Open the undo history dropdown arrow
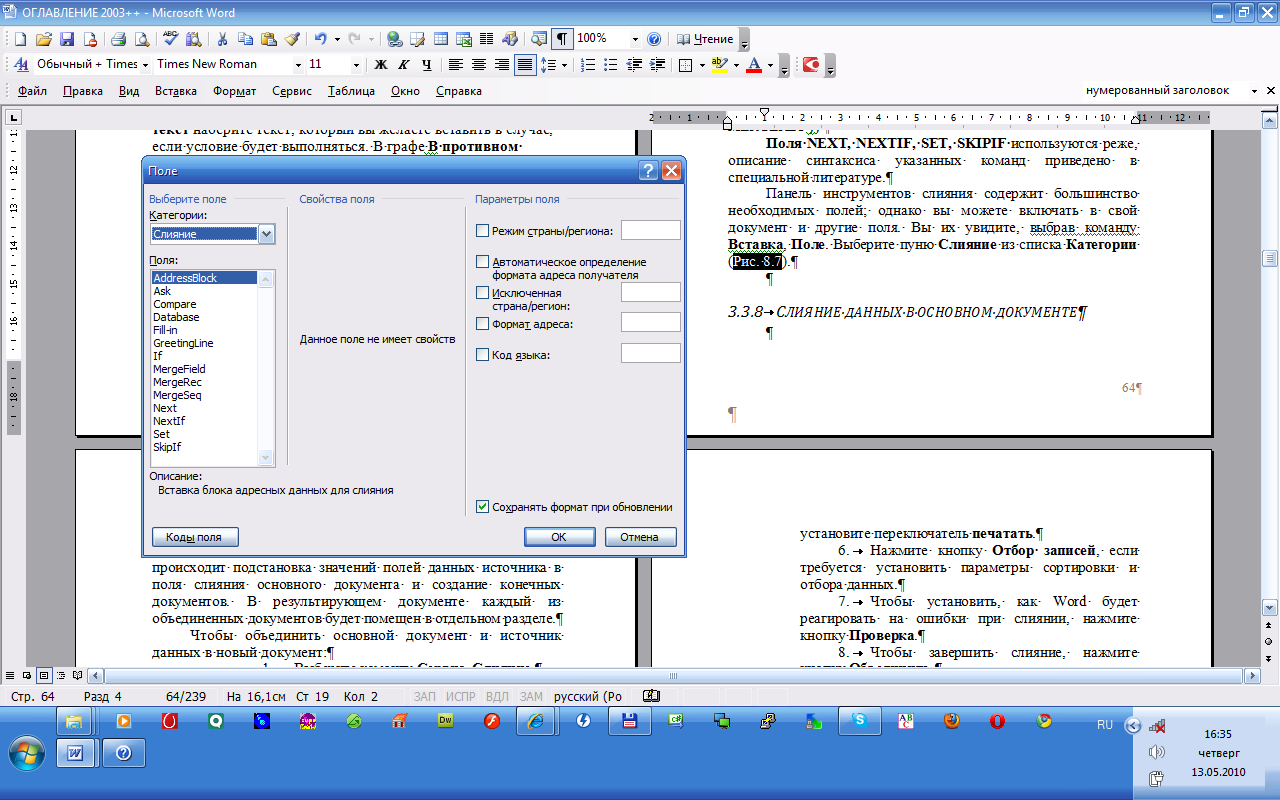The width and height of the screenshot is (1280, 800). coord(337,39)
